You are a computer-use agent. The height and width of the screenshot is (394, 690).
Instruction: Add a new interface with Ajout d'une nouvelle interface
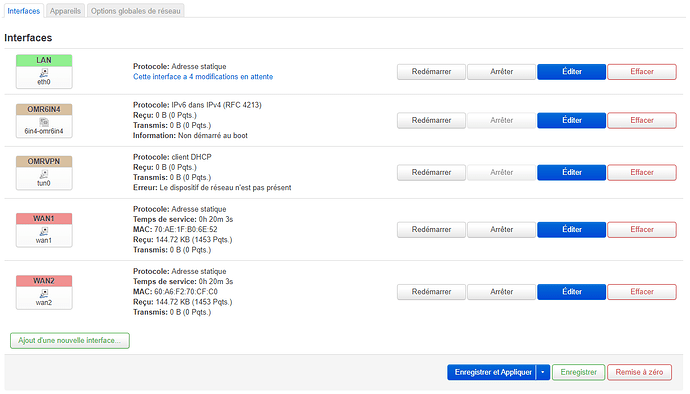[x=70, y=341]
